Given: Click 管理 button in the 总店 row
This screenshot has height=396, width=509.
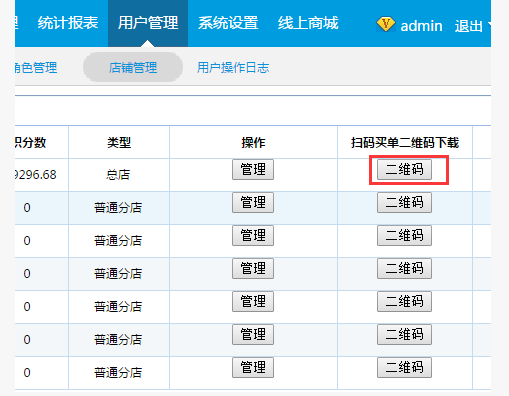Looking at the screenshot, I should [253, 169].
